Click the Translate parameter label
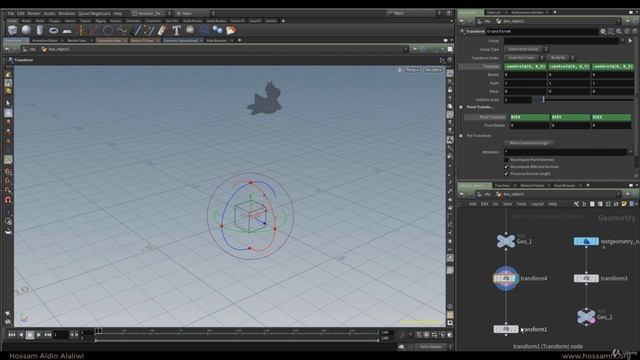Image resolution: width=640 pixels, height=360 pixels. (x=491, y=66)
